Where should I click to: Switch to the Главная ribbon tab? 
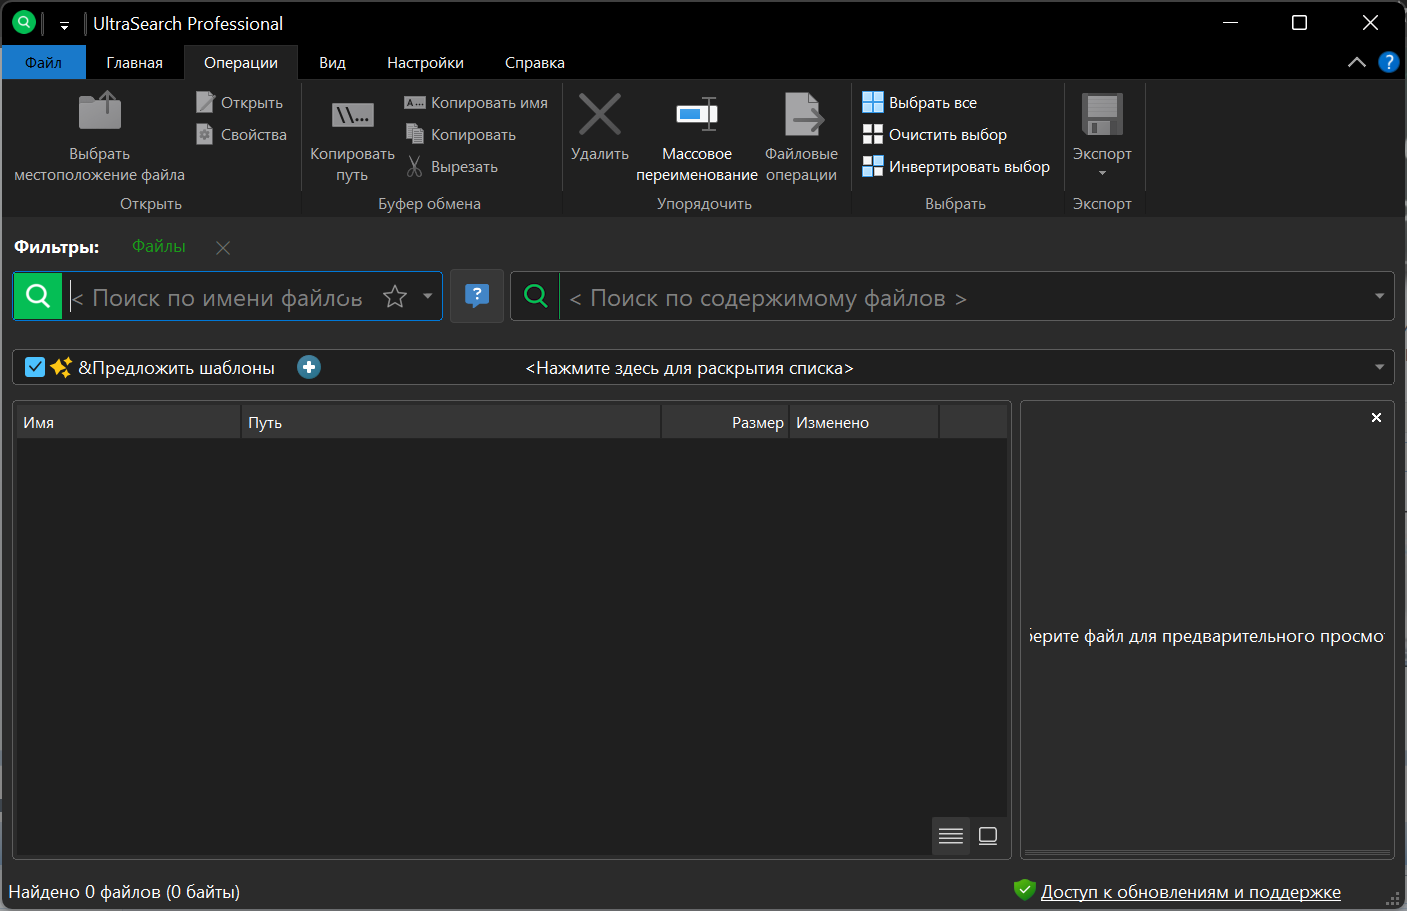(134, 62)
